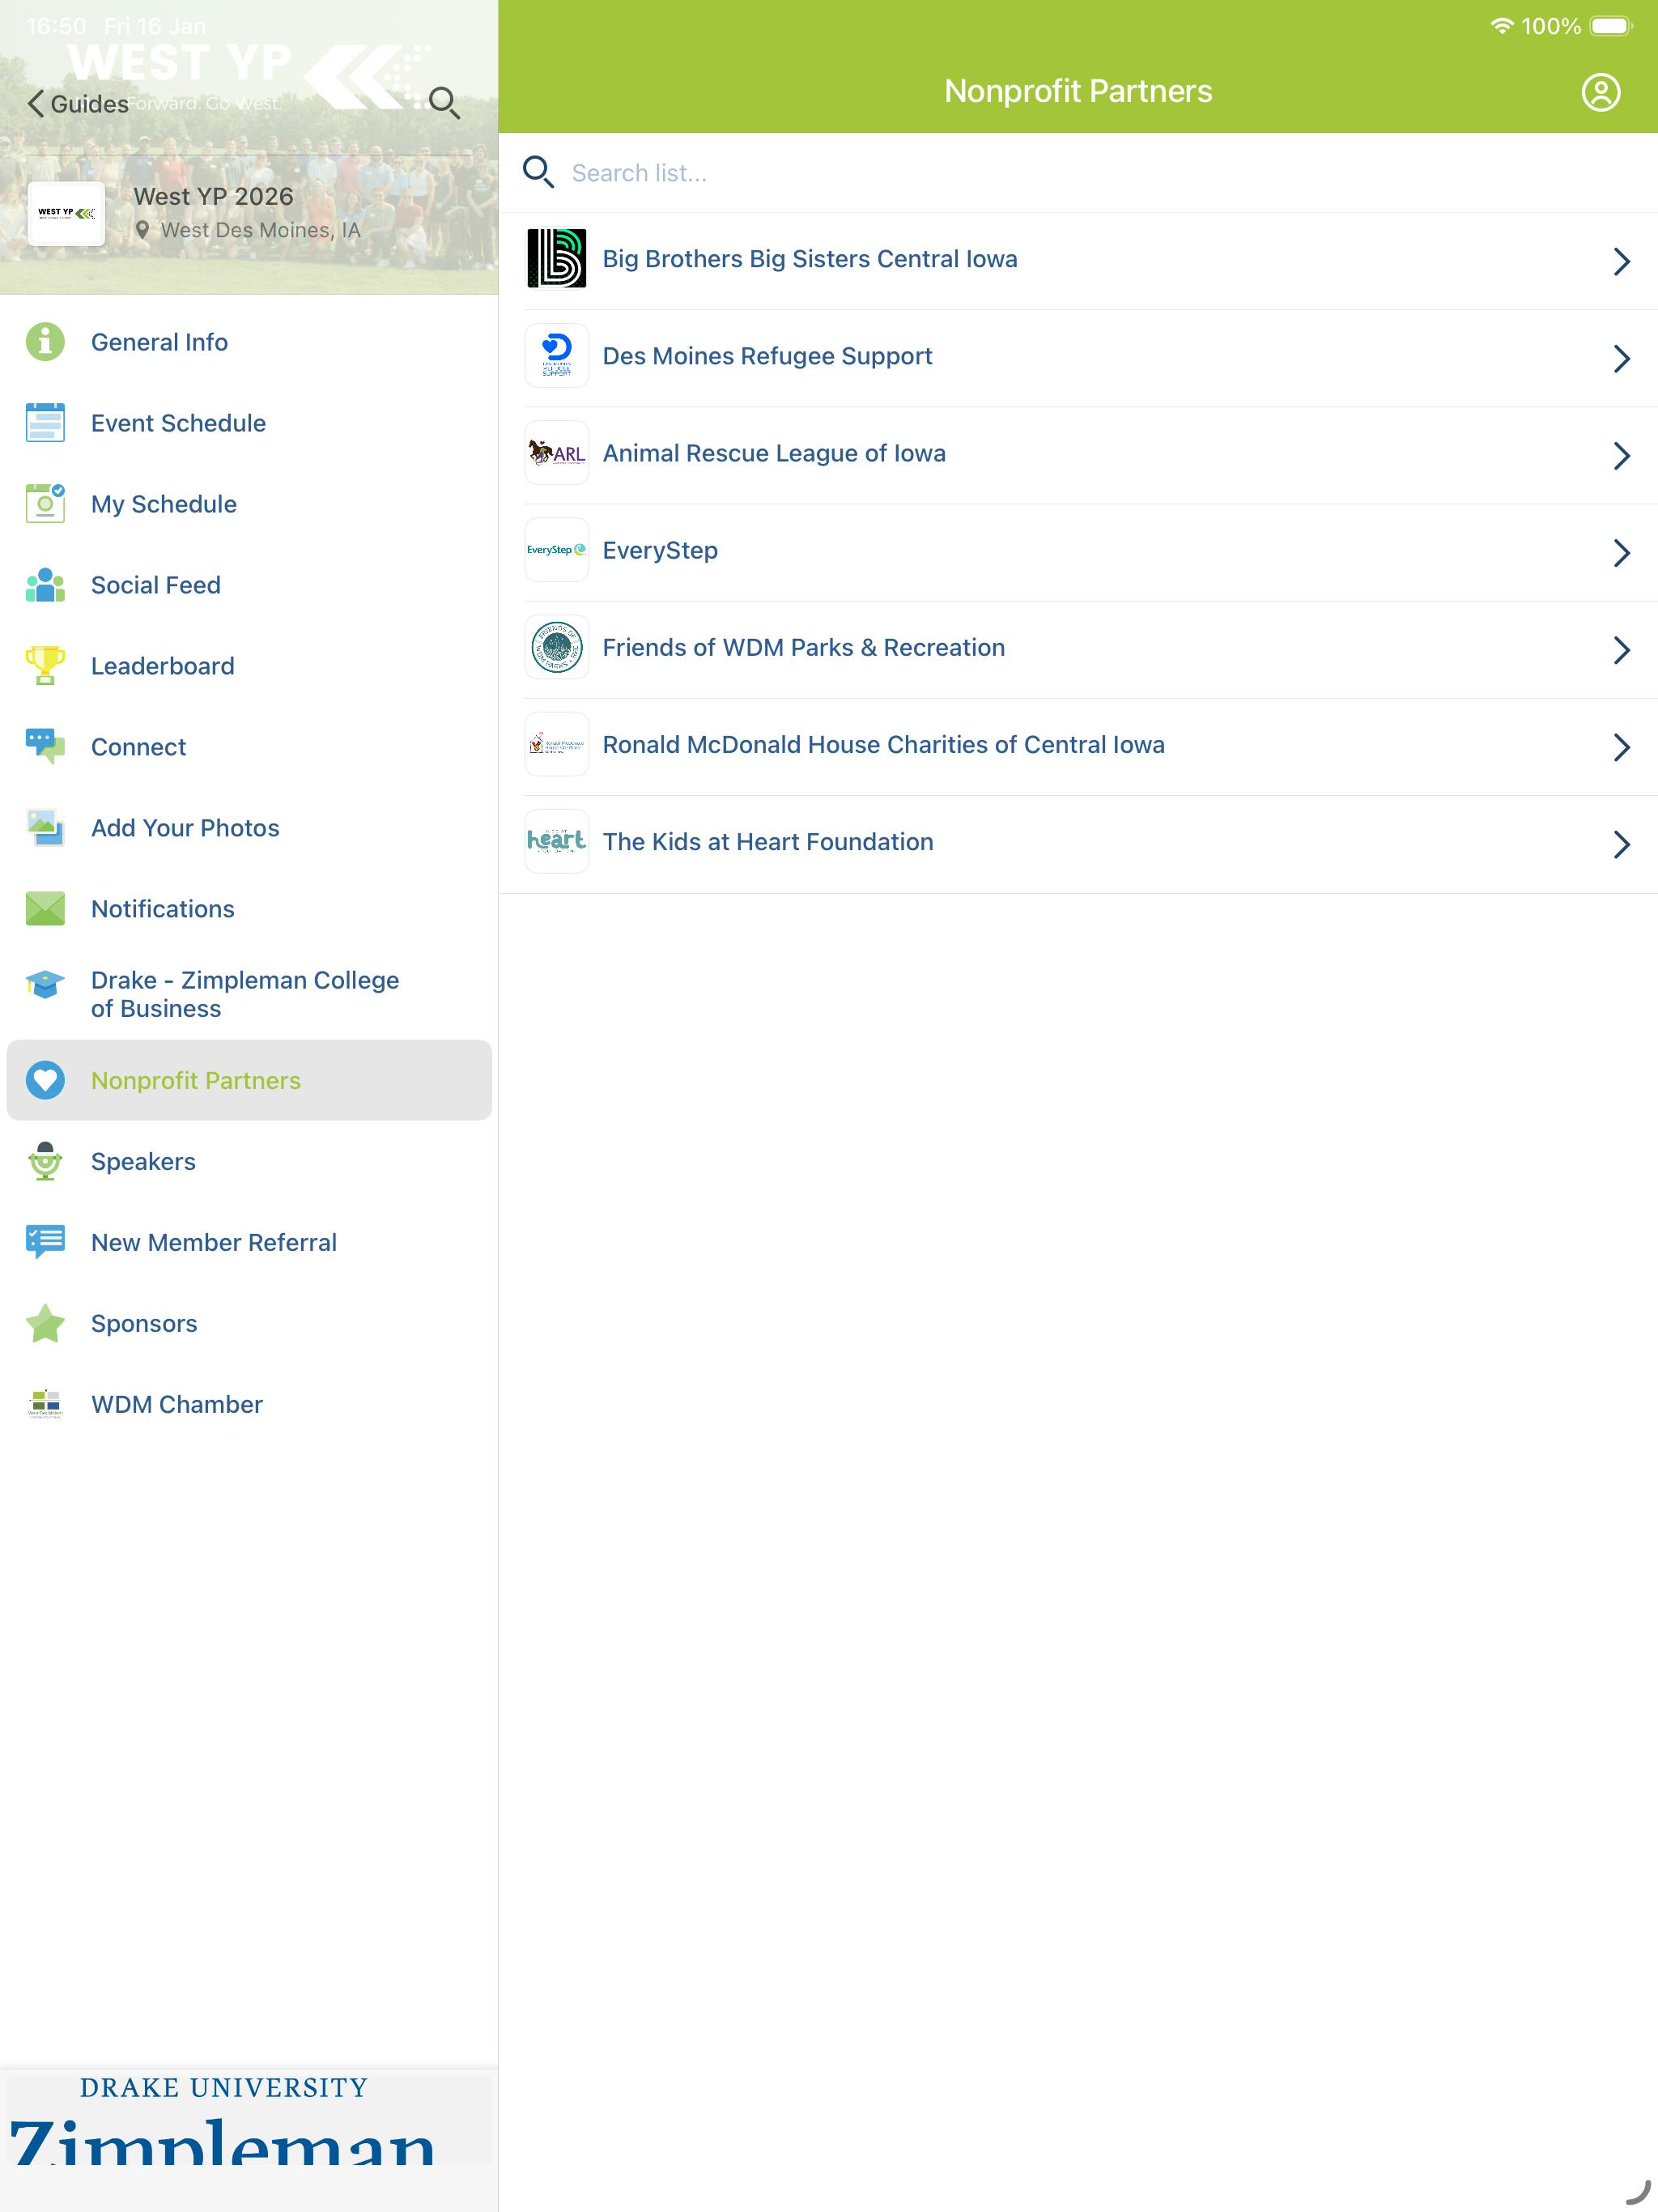Viewport: 1658px width, 2212px height.
Task: Tap the Leaderboard trophy icon
Action: (45, 666)
